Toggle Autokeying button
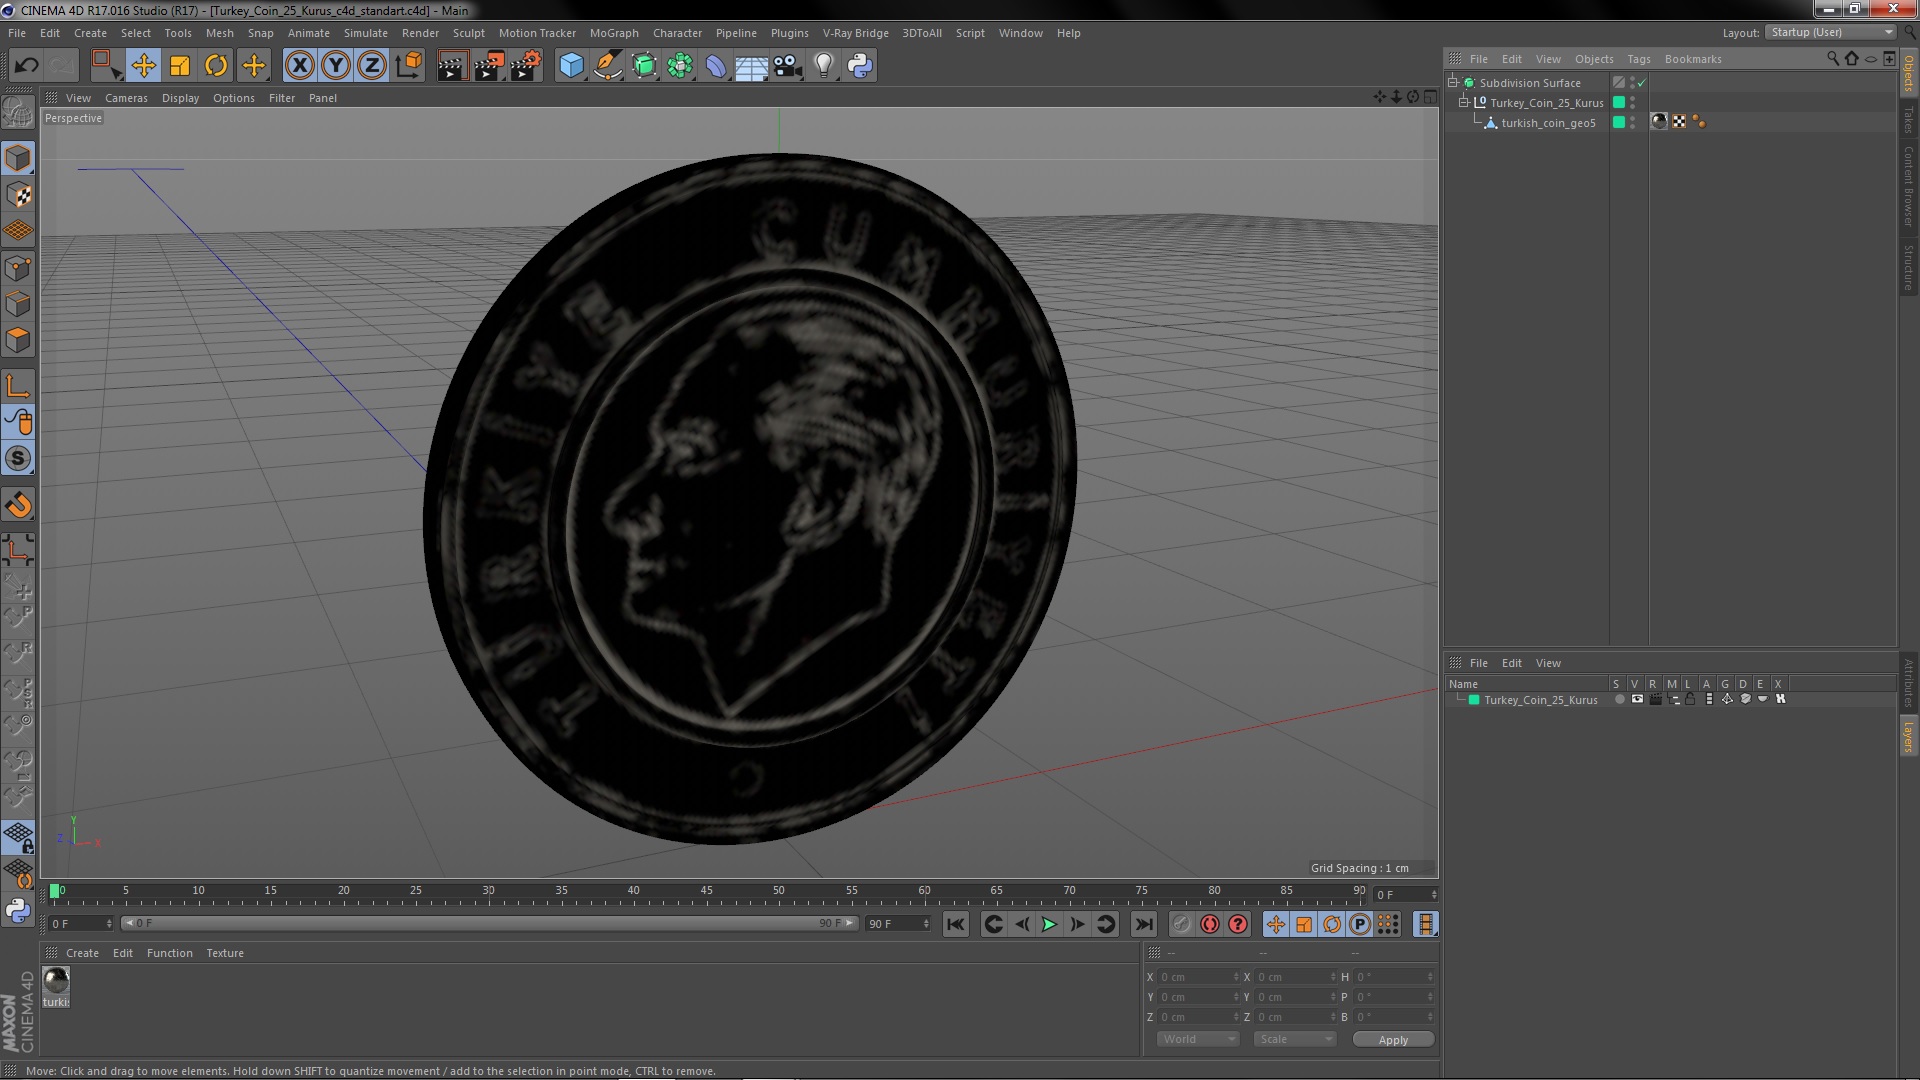The image size is (1920, 1080). point(1210,924)
